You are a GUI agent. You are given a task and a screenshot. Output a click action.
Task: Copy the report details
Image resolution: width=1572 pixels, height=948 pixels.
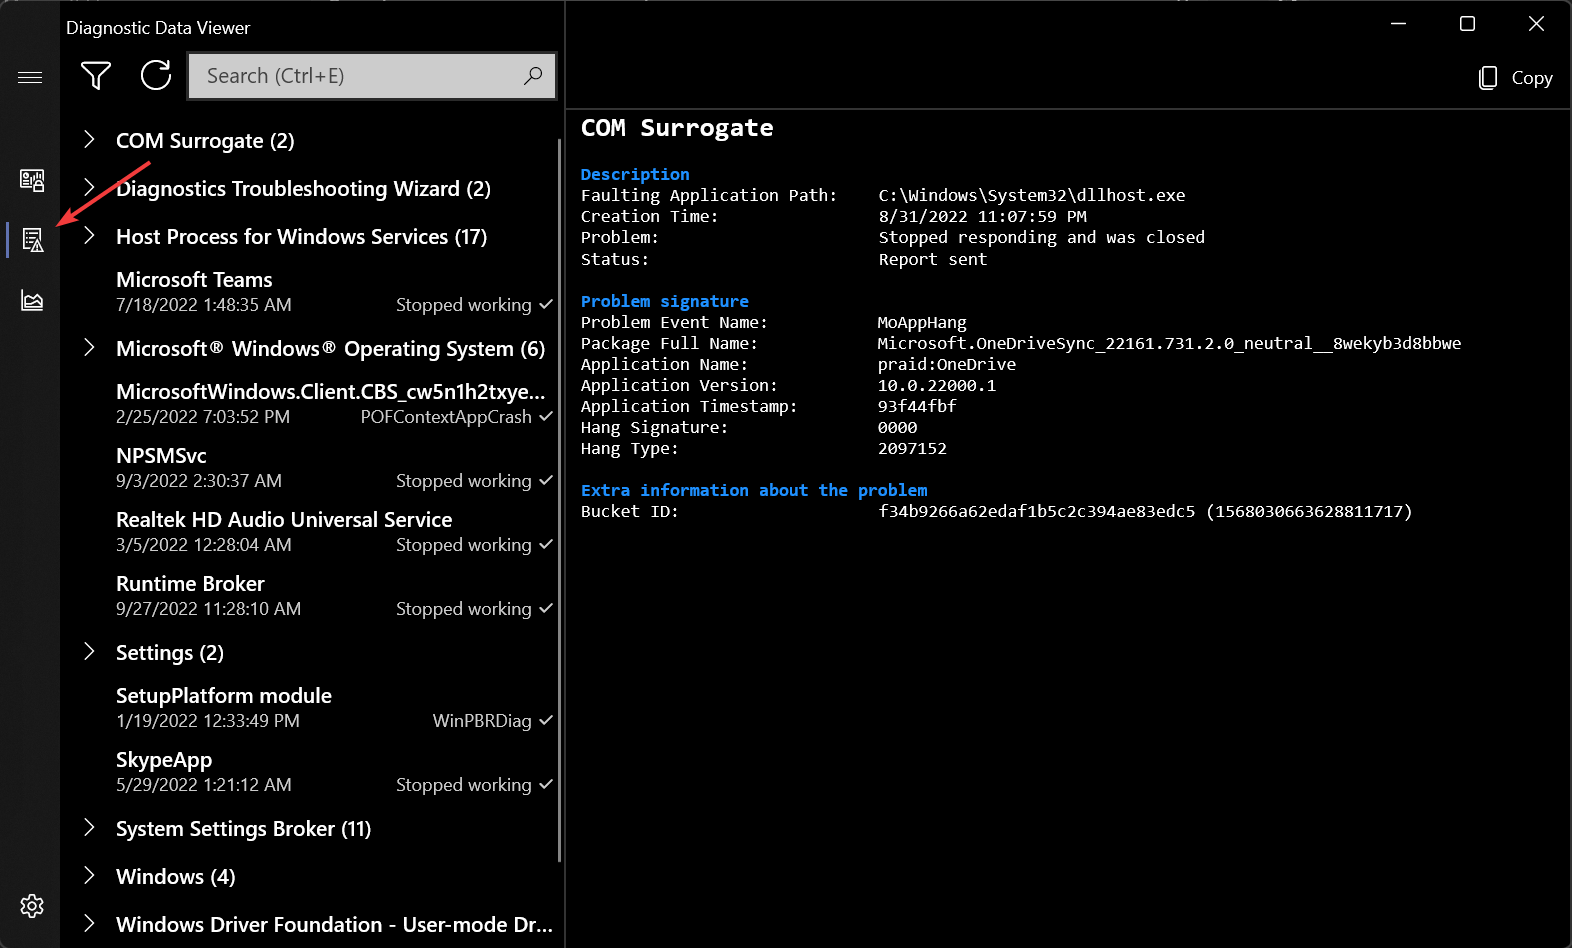point(1515,78)
